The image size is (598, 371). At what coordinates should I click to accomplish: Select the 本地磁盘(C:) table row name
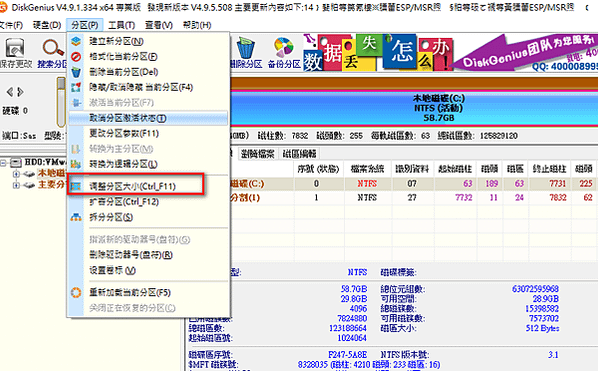[x=247, y=184]
